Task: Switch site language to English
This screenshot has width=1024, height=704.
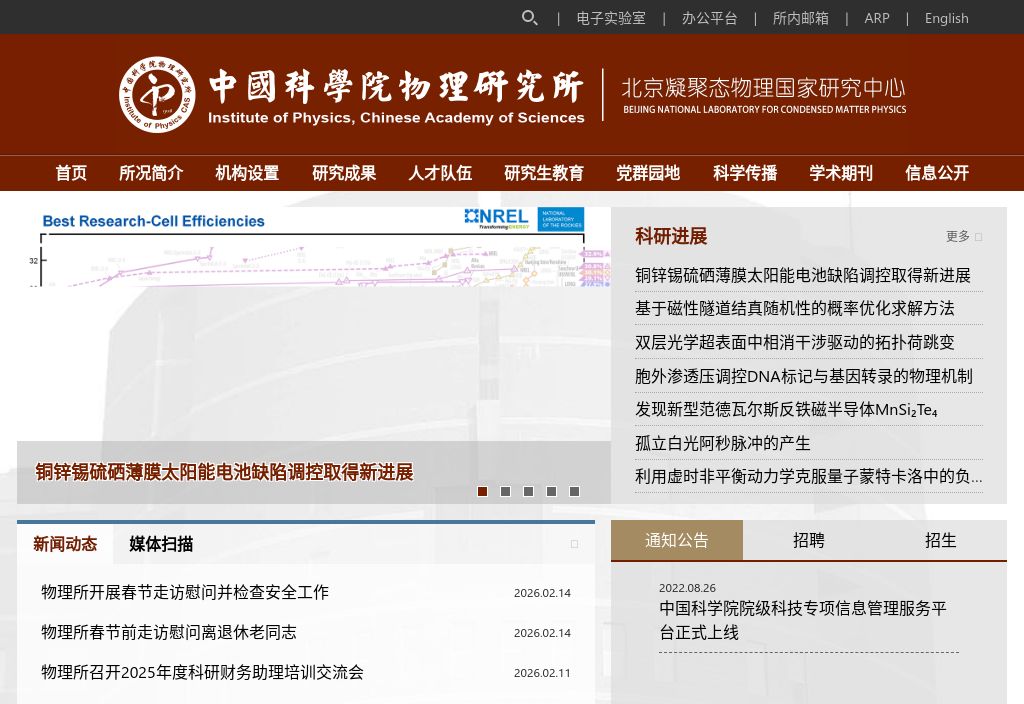Action: [x=946, y=18]
